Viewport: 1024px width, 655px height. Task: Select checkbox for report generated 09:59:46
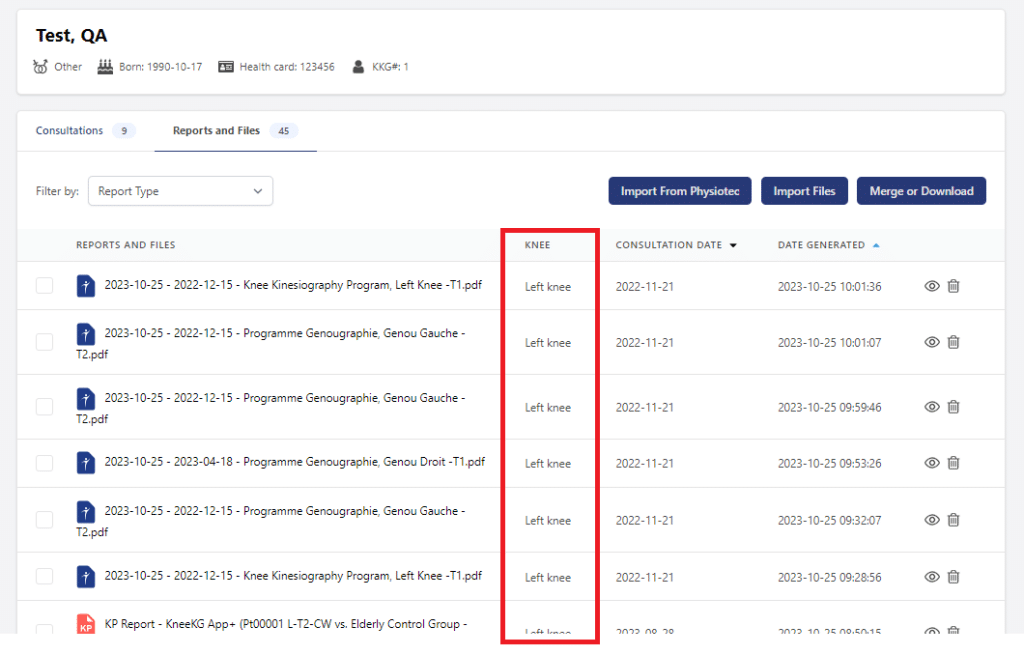coord(44,406)
